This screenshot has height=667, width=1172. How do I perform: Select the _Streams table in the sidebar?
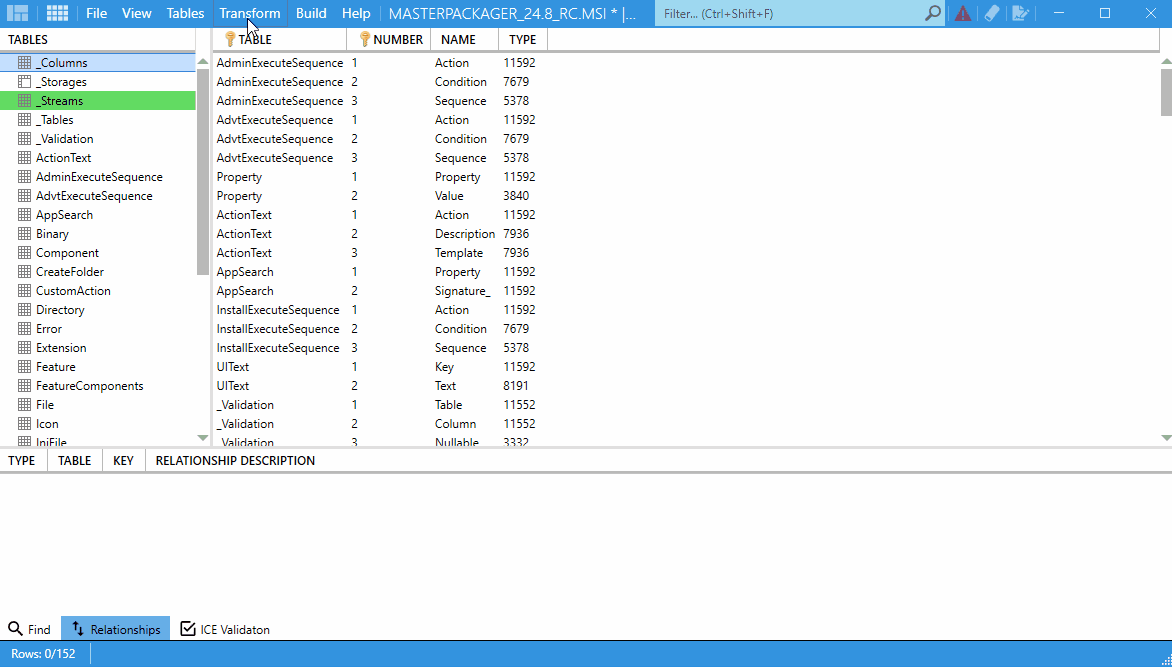(60, 100)
